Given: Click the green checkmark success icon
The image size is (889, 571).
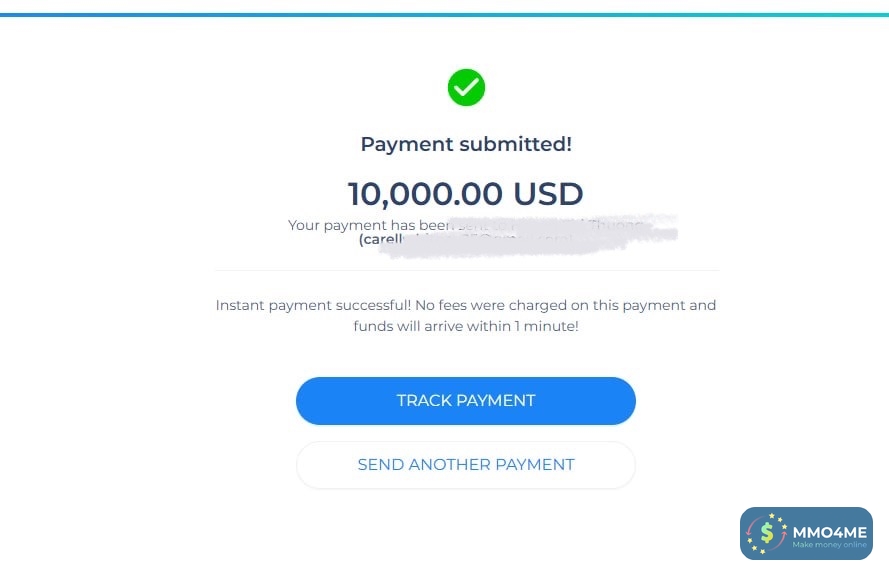Looking at the screenshot, I should click(466, 88).
